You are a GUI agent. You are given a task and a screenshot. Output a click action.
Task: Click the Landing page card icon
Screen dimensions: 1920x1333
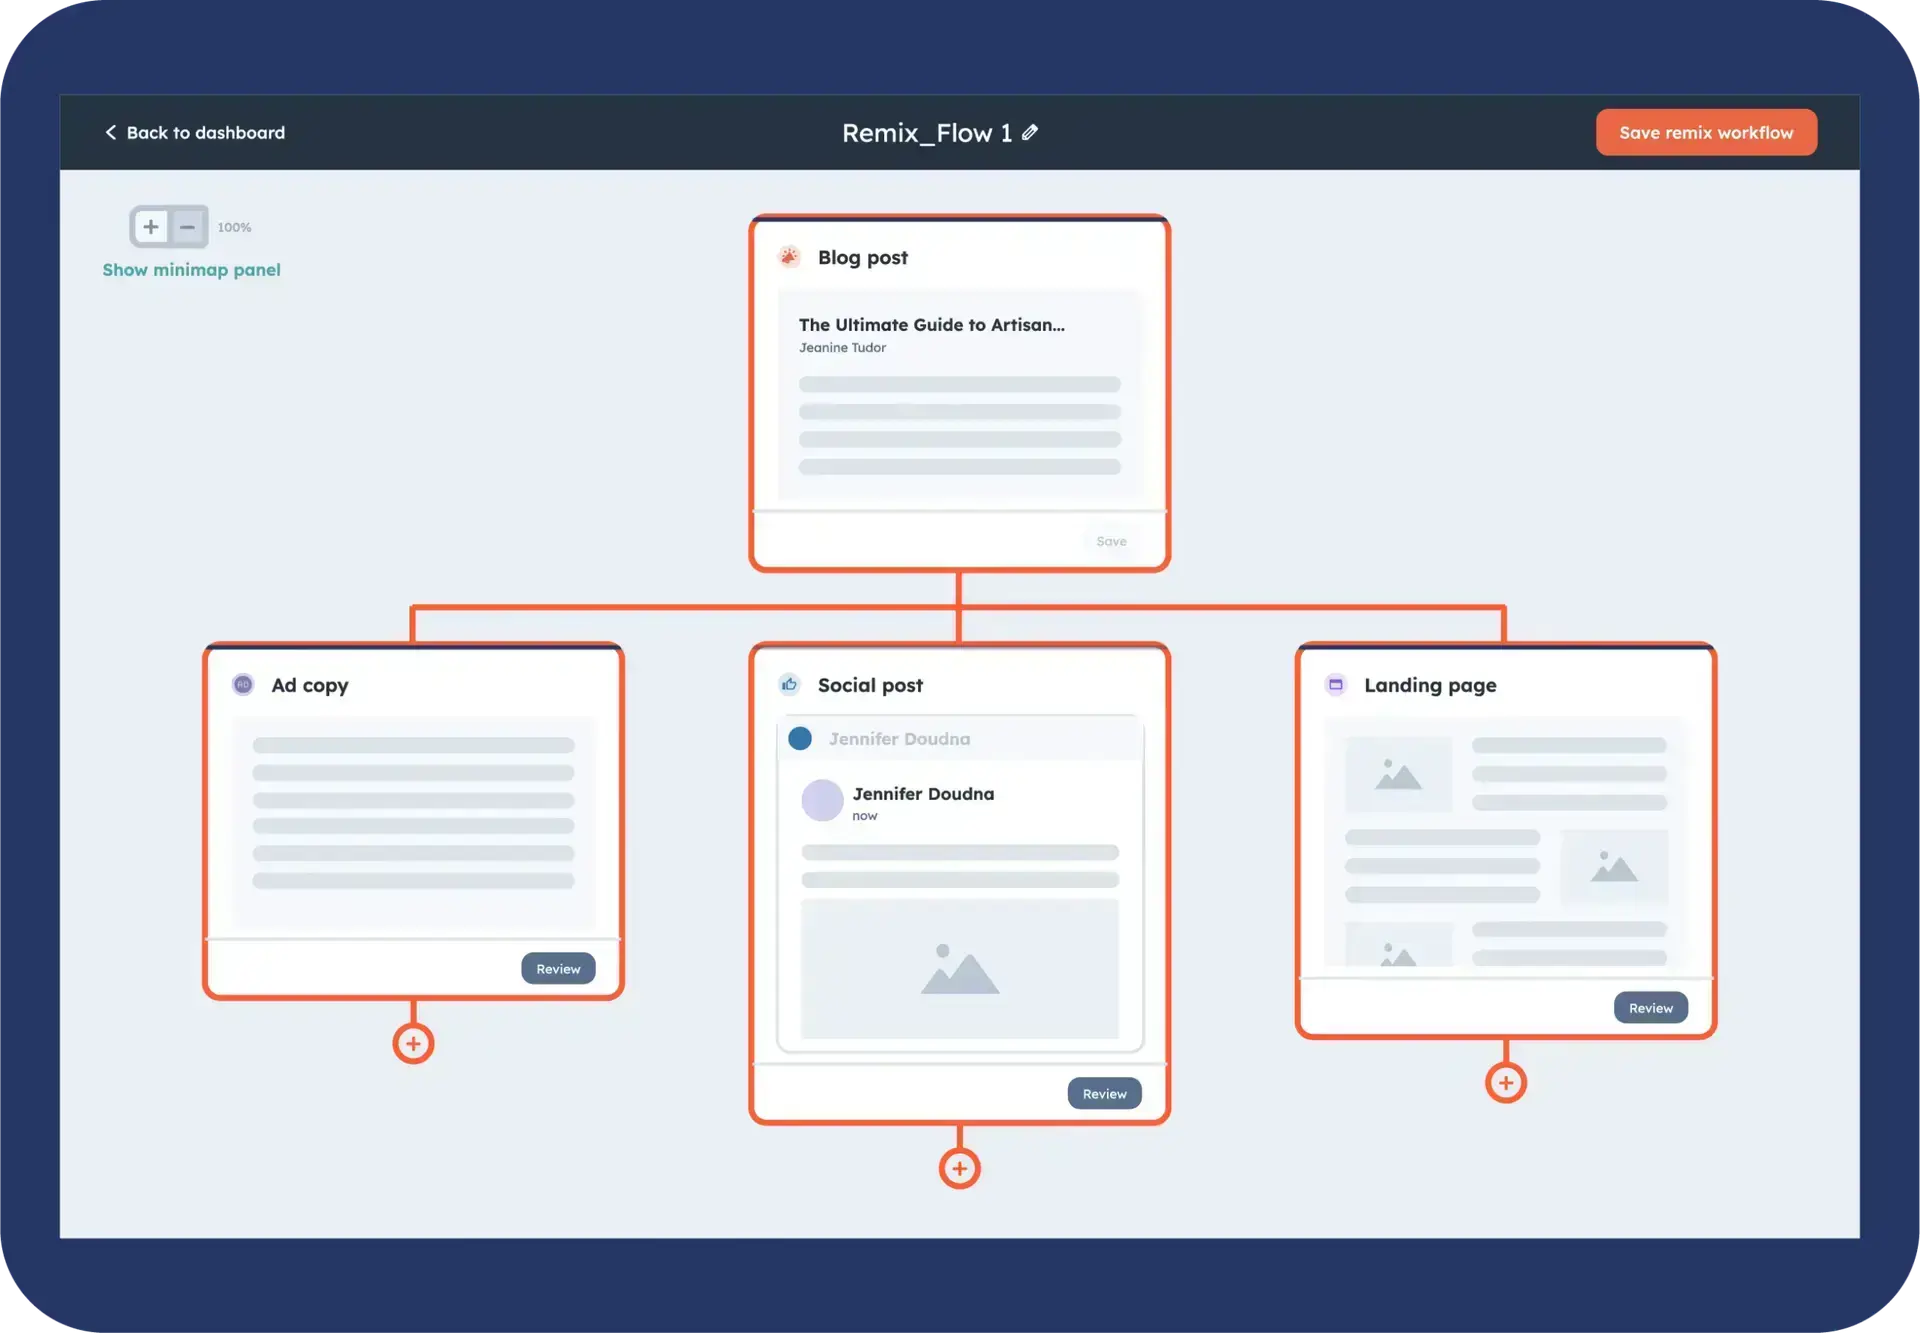tap(1336, 684)
